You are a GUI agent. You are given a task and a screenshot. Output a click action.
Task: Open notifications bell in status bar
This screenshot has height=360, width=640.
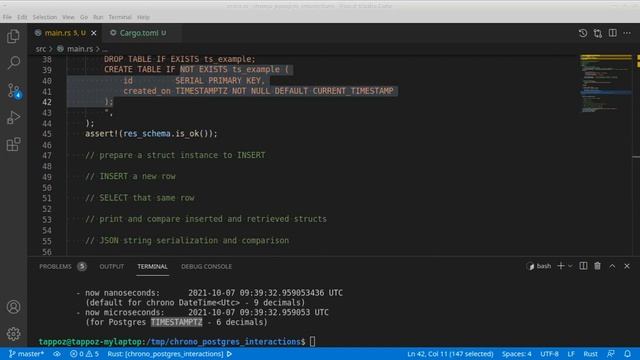click(x=627, y=354)
